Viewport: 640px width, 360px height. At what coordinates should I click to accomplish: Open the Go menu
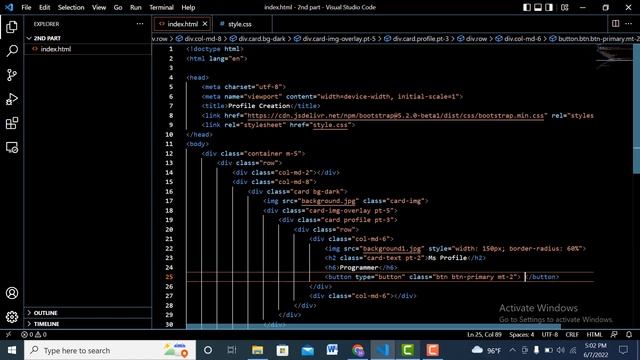pyautogui.click(x=118, y=7)
